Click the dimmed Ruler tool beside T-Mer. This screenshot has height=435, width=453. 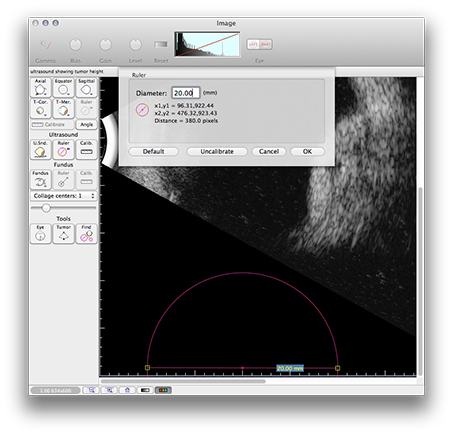point(86,108)
